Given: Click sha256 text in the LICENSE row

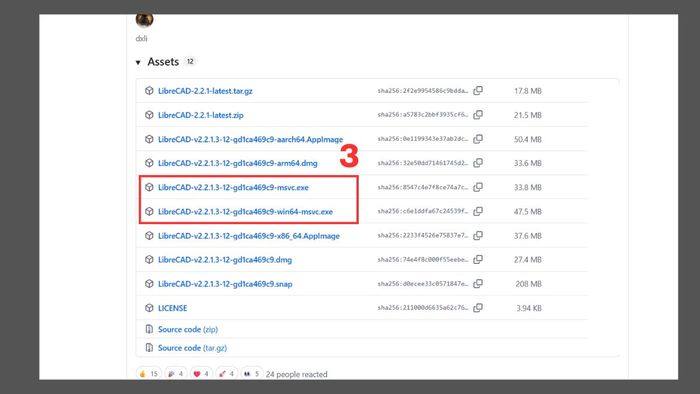Looking at the screenshot, I should coord(423,307).
